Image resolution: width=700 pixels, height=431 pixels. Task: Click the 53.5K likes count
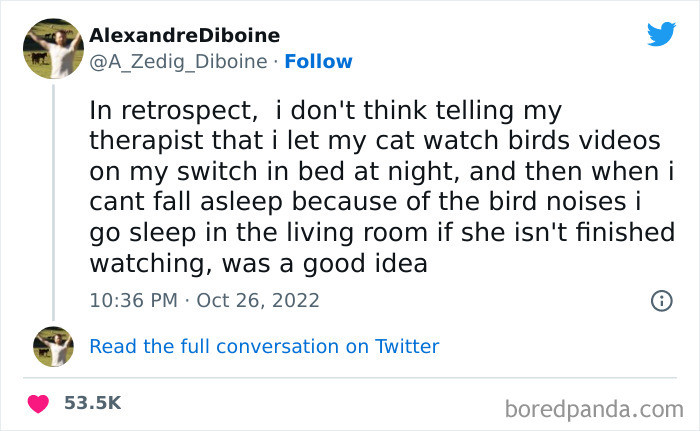pos(92,403)
